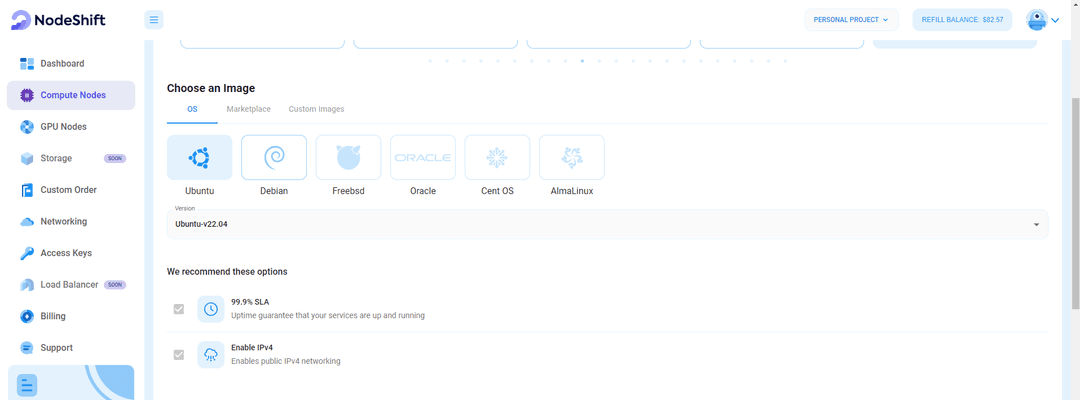1080x400 pixels.
Task: Open Access Keys via key icon
Action: pos(27,253)
